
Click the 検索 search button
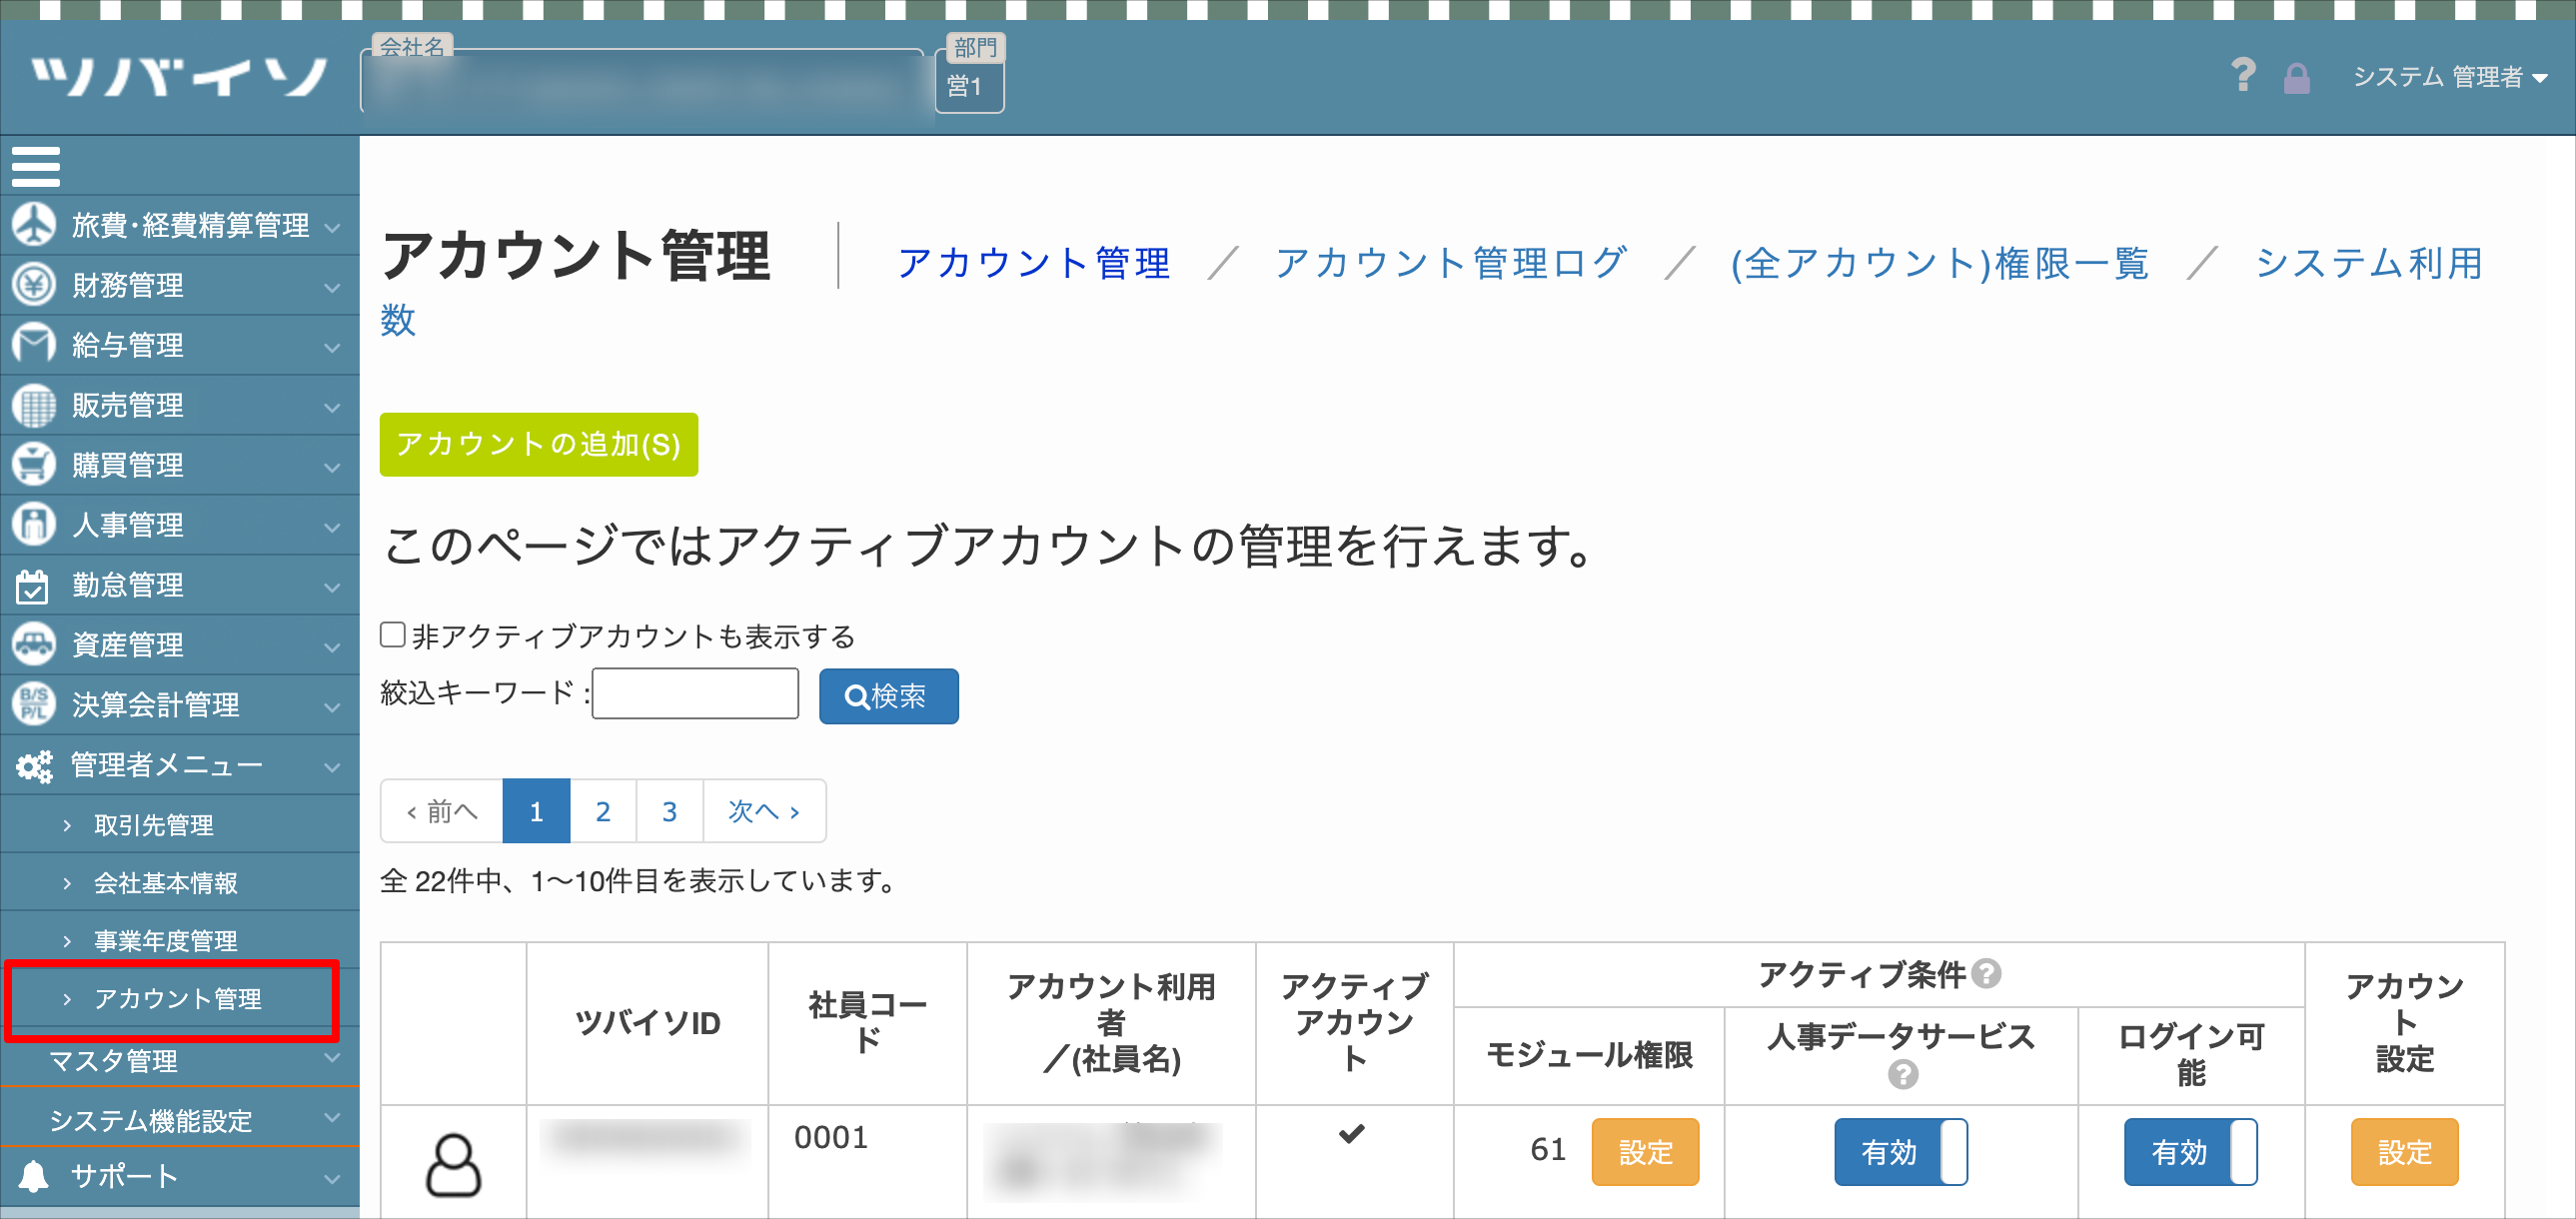[x=889, y=696]
